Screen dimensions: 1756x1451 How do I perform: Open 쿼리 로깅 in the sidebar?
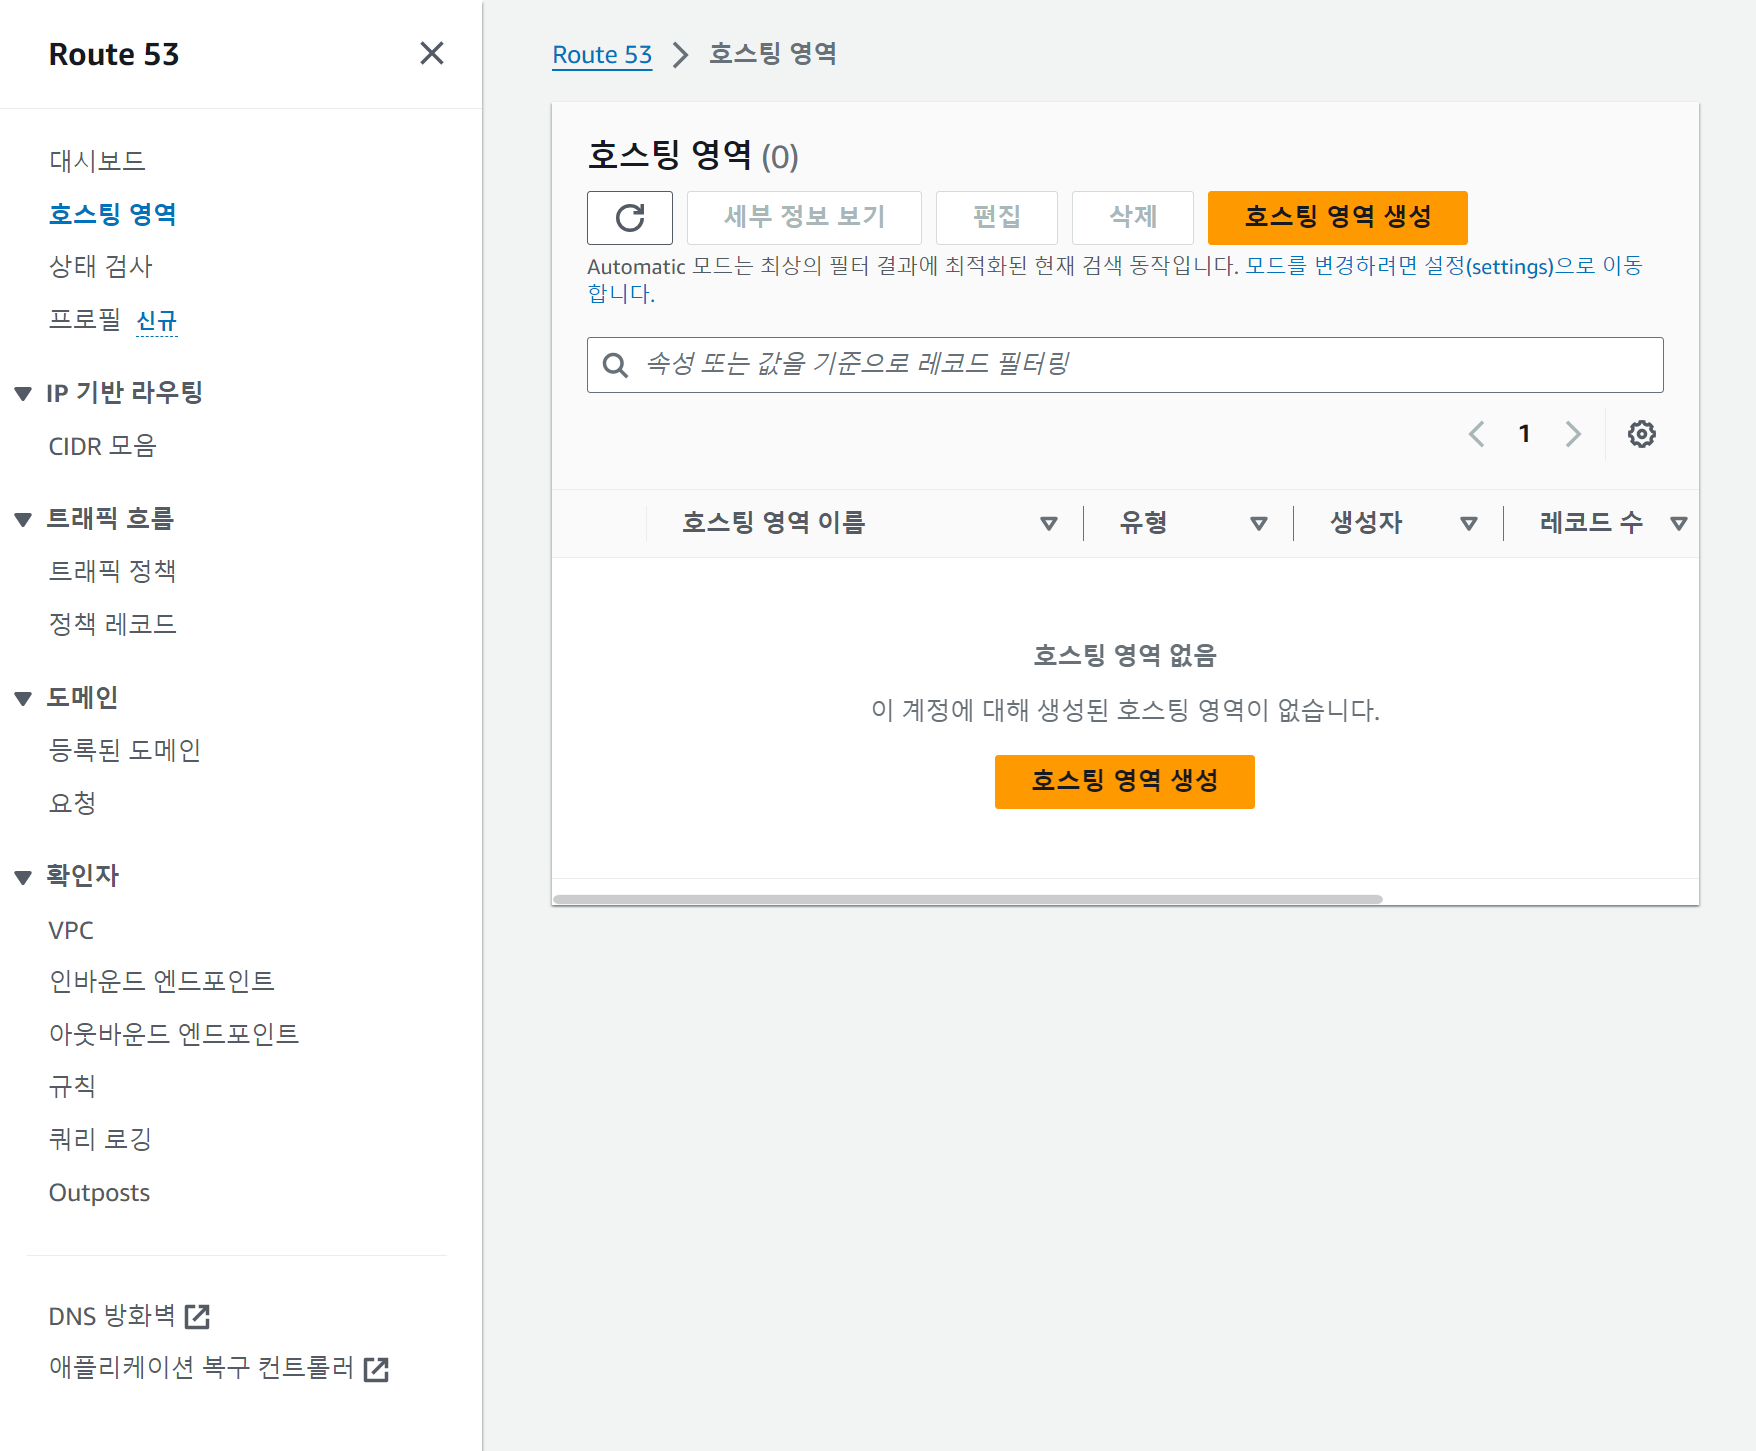[100, 1139]
